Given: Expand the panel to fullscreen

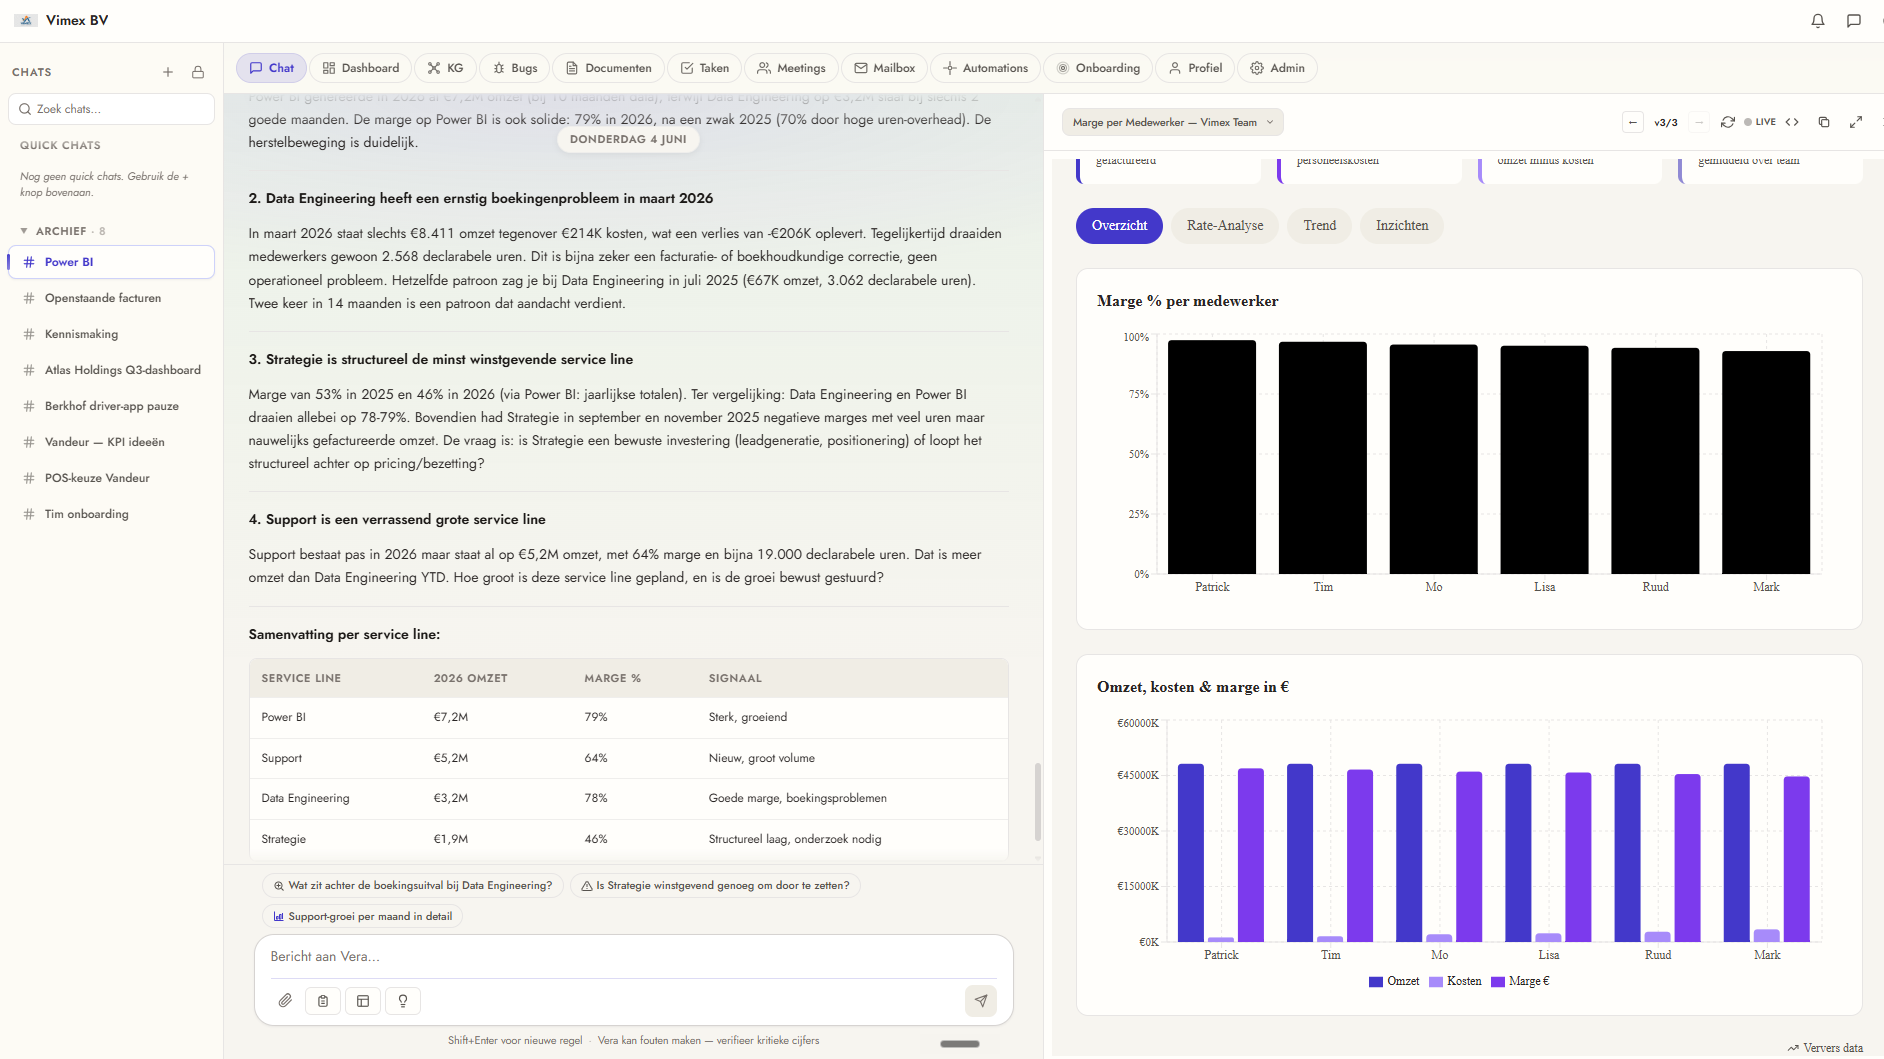Looking at the screenshot, I should 1856,122.
